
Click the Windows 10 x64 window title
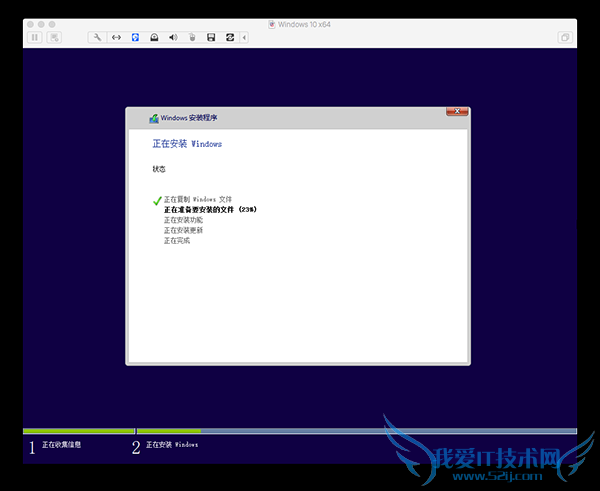(305, 24)
